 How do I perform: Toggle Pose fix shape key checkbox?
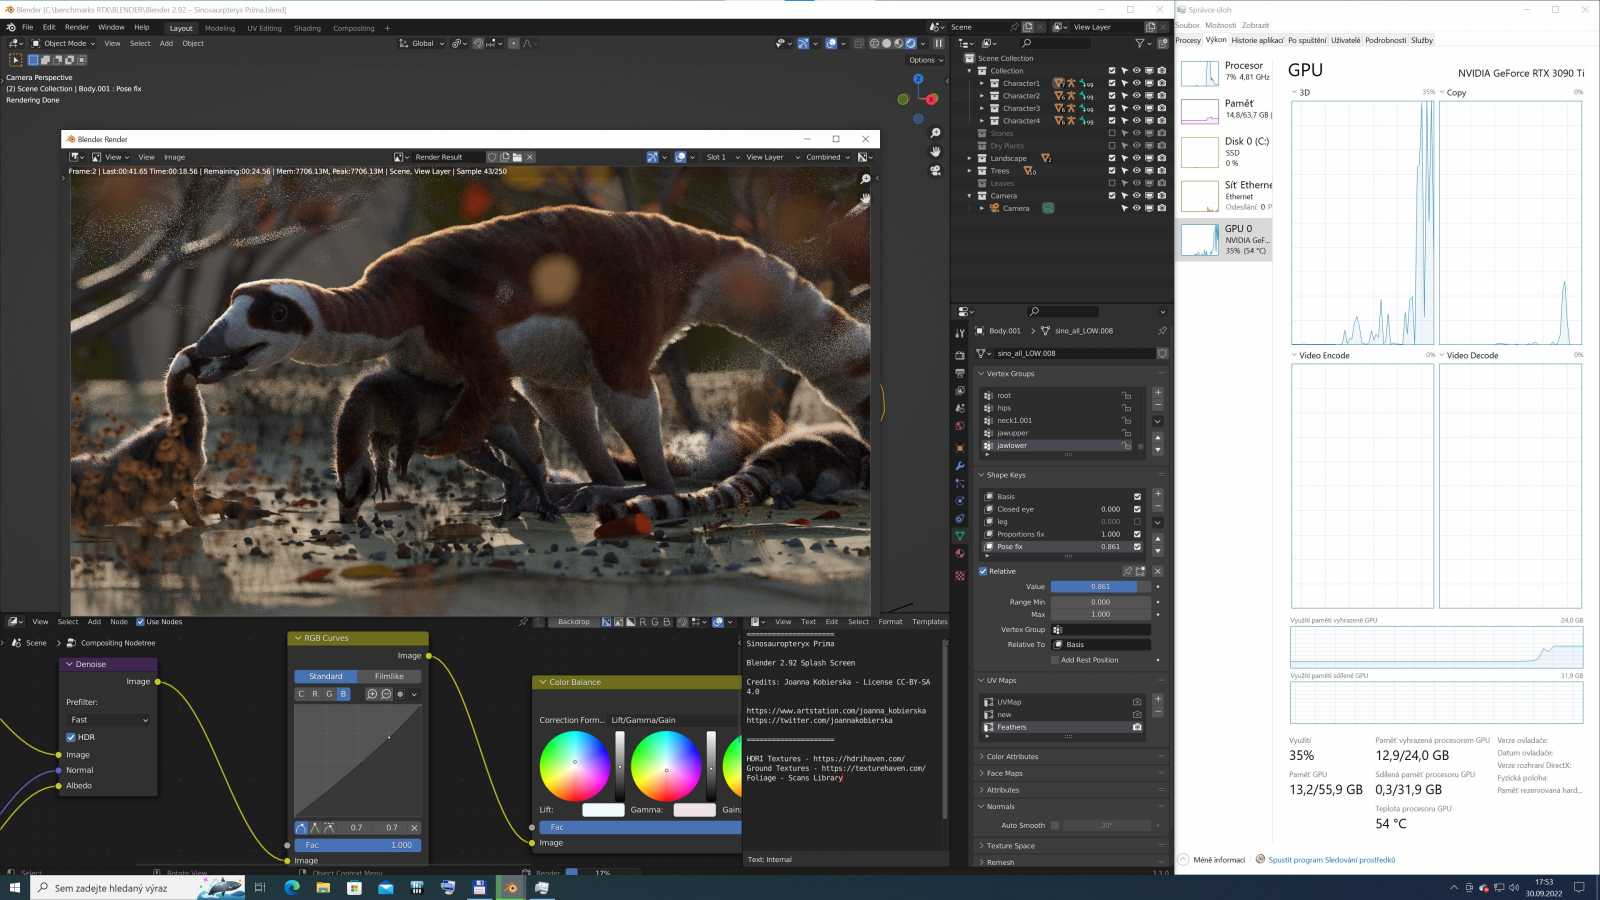(x=1137, y=547)
